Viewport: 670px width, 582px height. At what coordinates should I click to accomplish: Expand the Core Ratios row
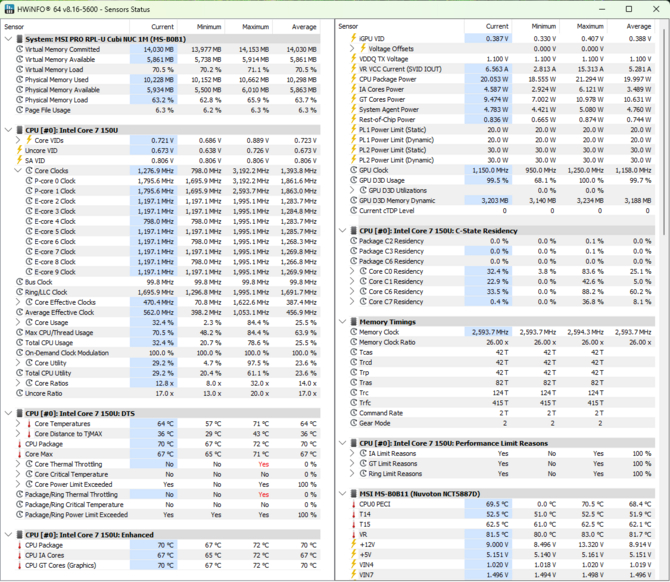18,383
